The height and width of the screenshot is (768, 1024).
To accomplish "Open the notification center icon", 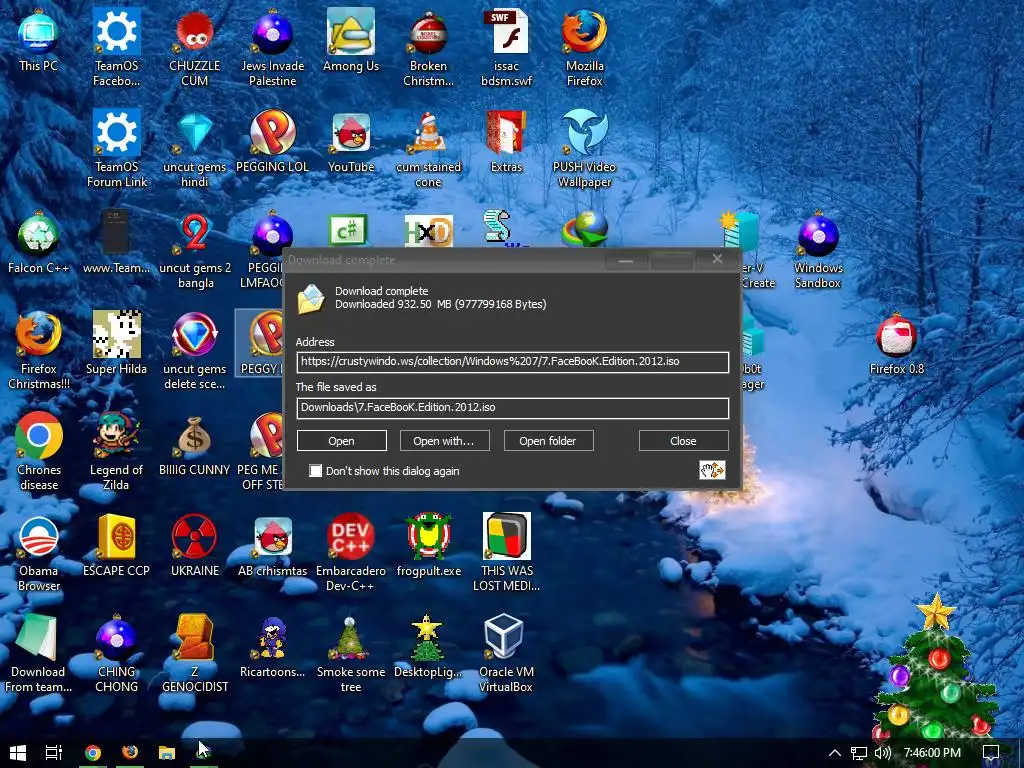I will point(991,752).
